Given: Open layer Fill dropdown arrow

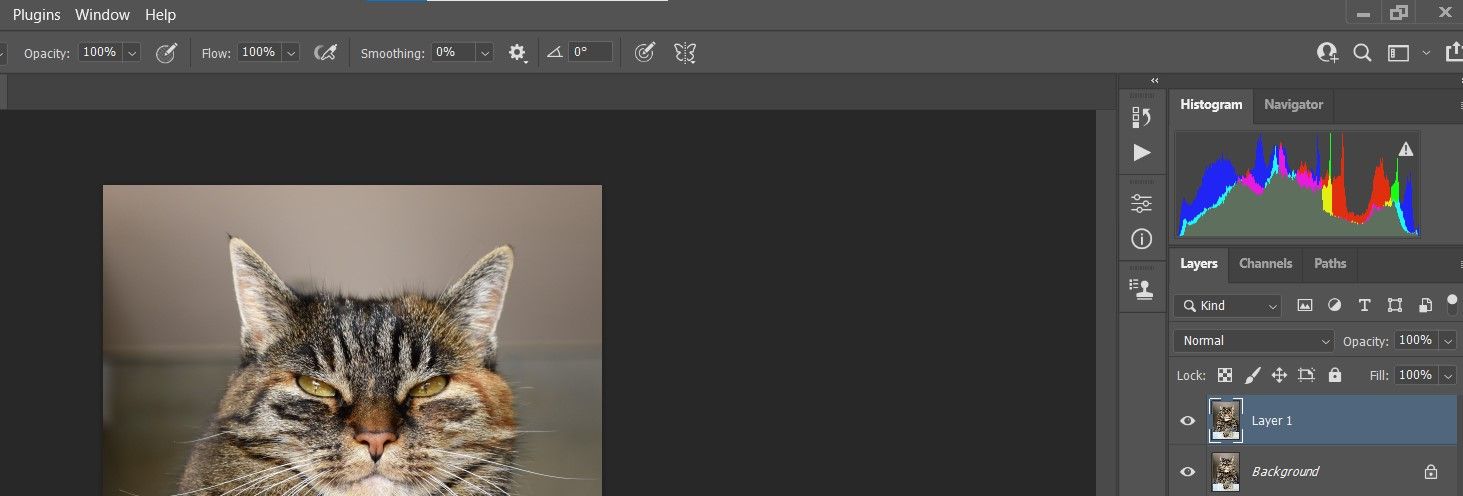Looking at the screenshot, I should click(x=1448, y=375).
